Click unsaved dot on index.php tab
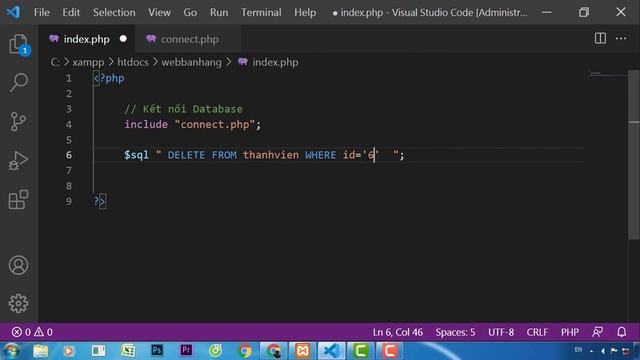Screen dimensions: 640x360 click(x=123, y=39)
